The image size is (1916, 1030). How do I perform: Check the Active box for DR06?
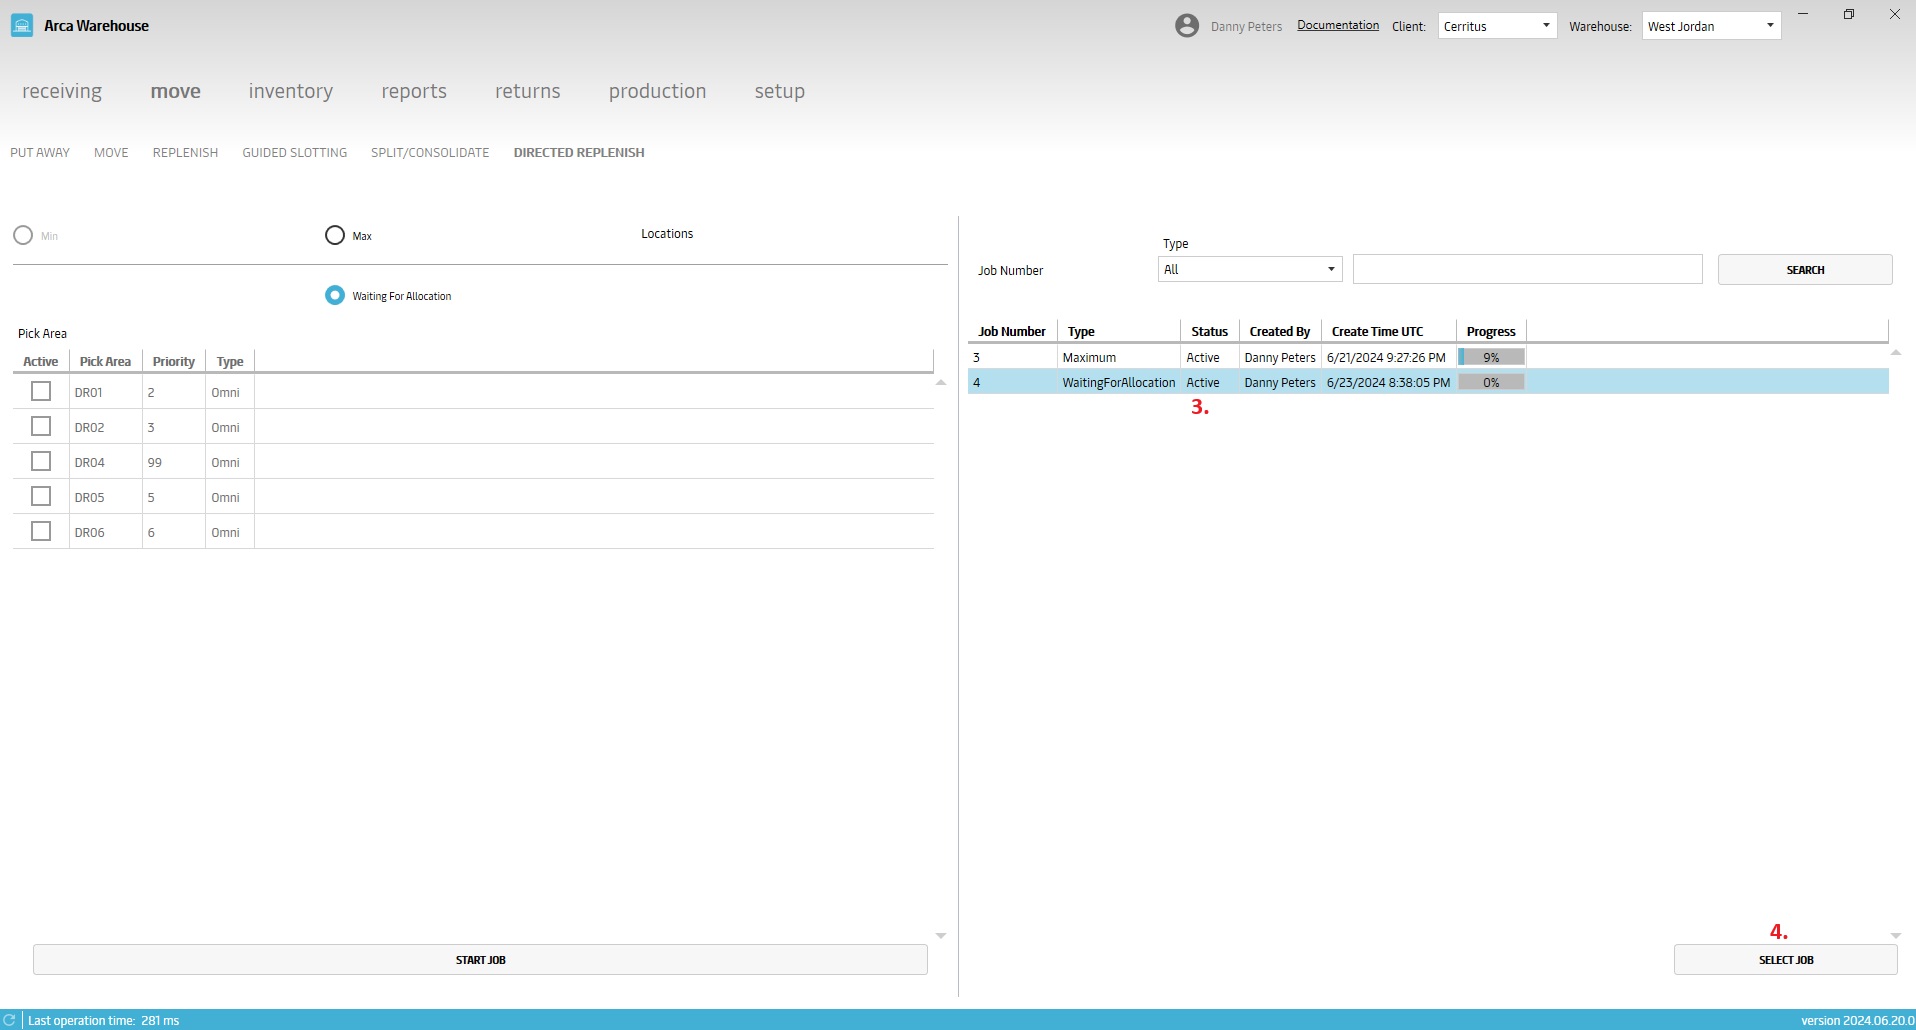coord(41,531)
